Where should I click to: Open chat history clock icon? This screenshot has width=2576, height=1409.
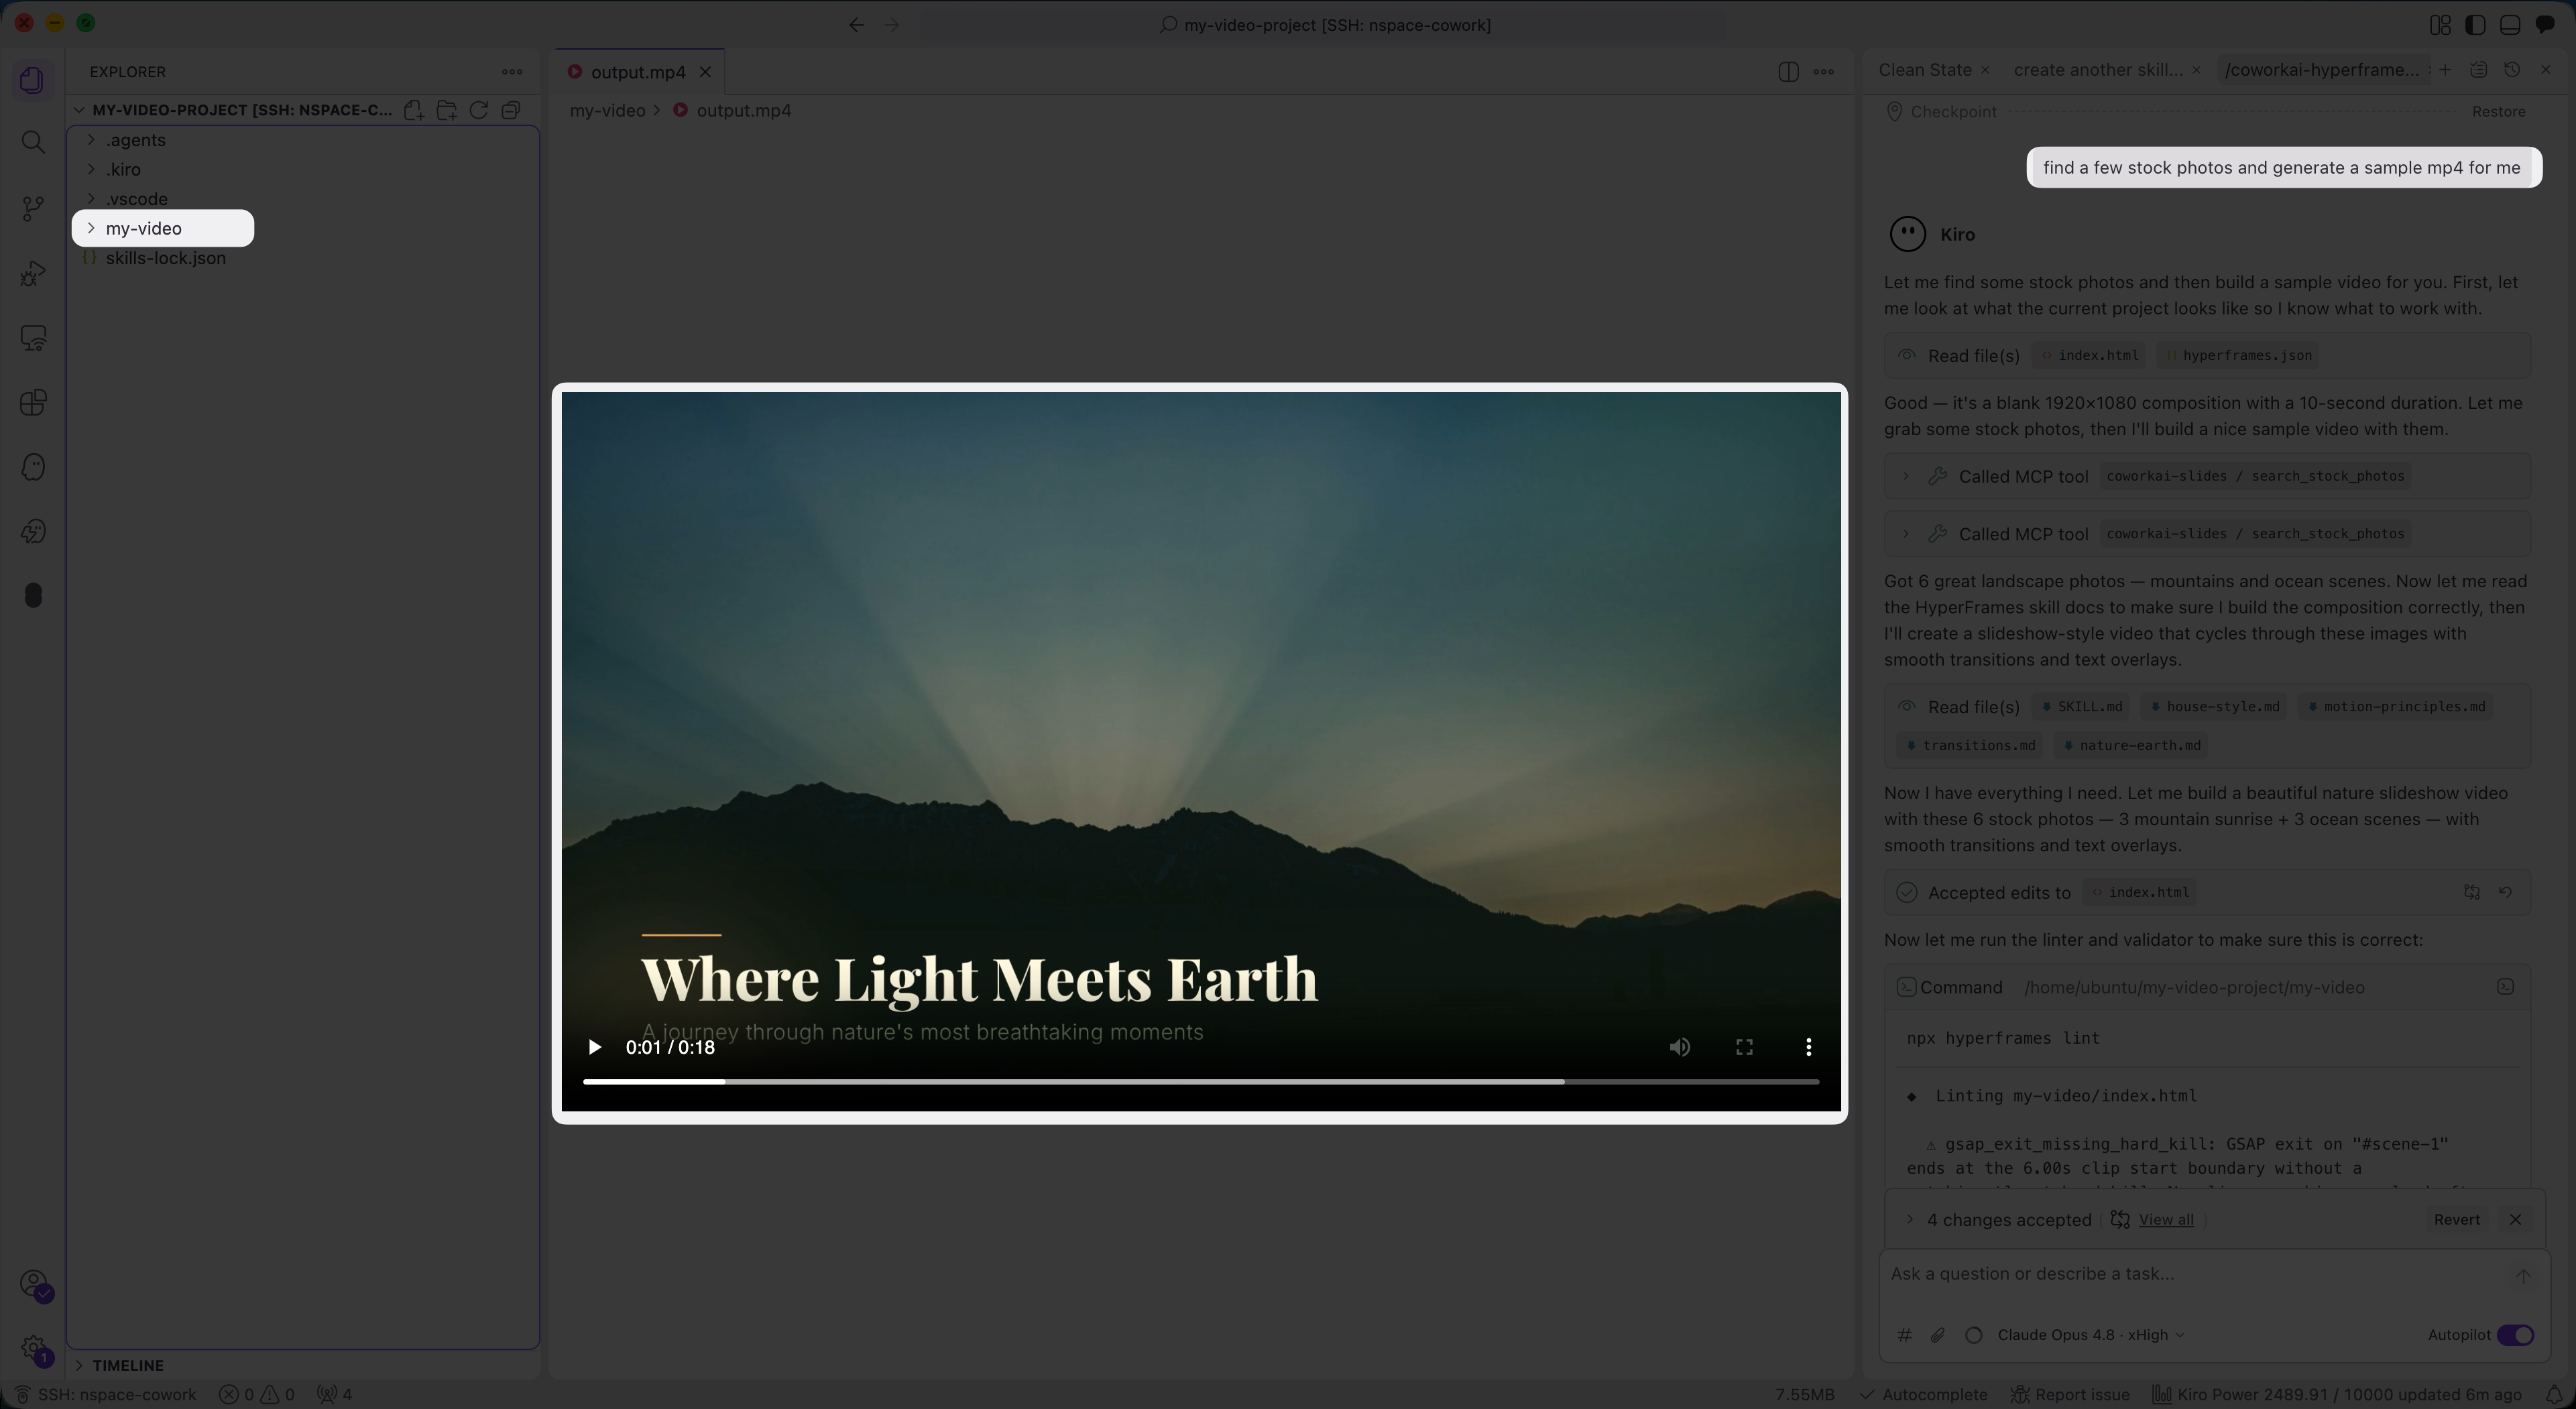(x=2512, y=70)
